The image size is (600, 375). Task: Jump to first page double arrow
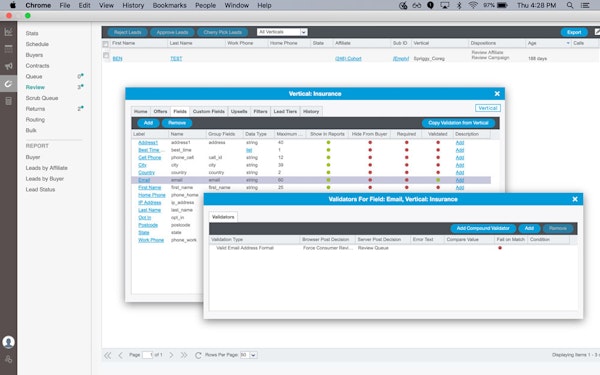point(108,355)
